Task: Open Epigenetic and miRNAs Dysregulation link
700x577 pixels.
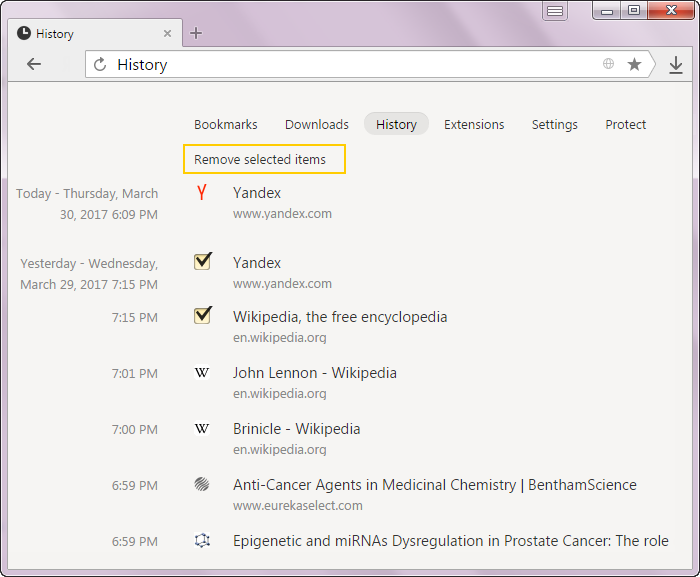Action: coord(451,541)
